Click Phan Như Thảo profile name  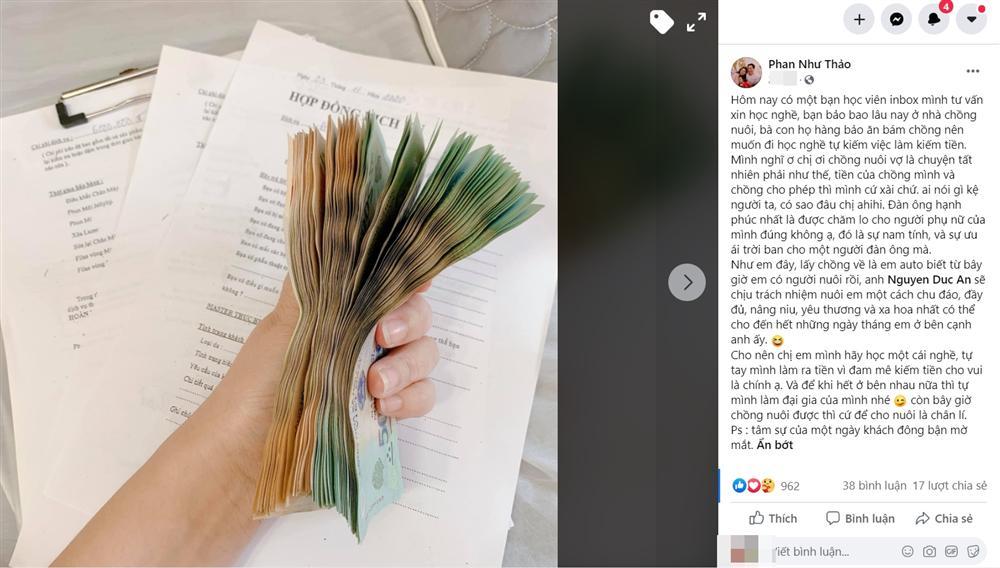click(x=809, y=64)
